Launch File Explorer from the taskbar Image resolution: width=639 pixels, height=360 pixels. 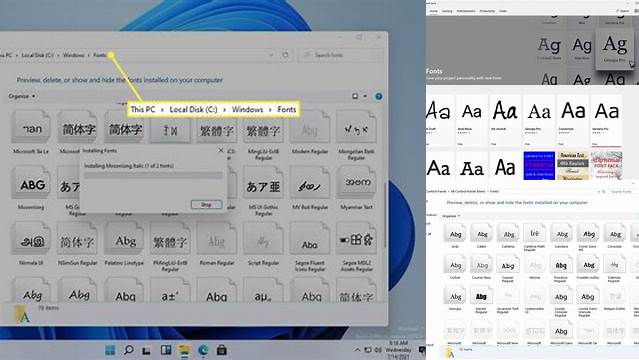click(x=184, y=350)
